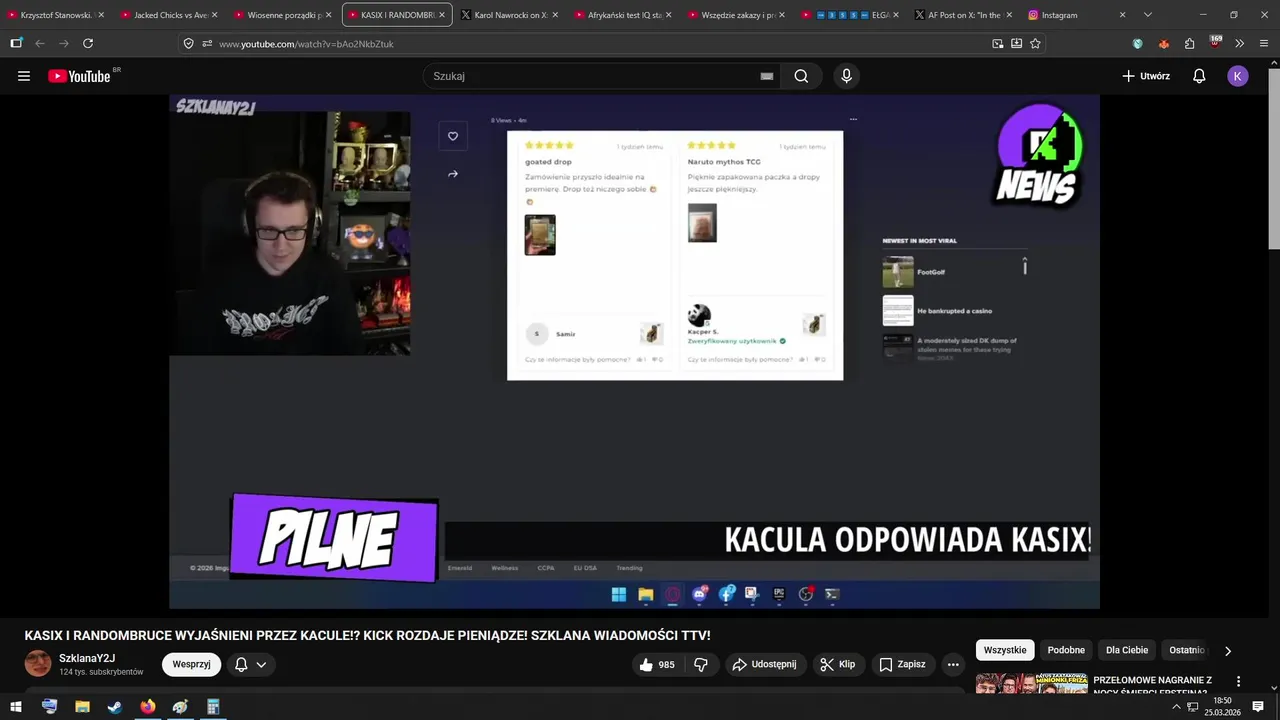Viewport: 1280px width, 720px height.
Task: Open SzklanaY2J channel name link
Action: 87,658
